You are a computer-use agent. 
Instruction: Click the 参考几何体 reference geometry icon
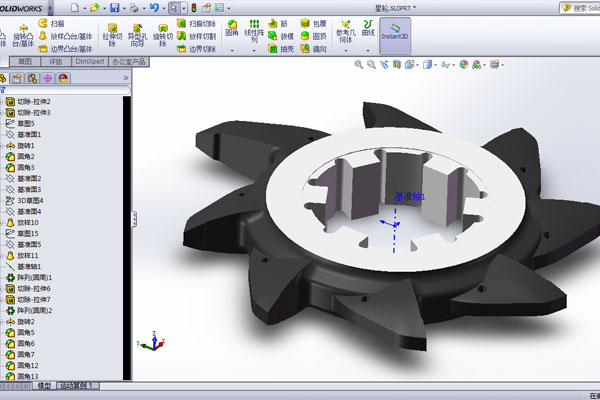tap(346, 32)
